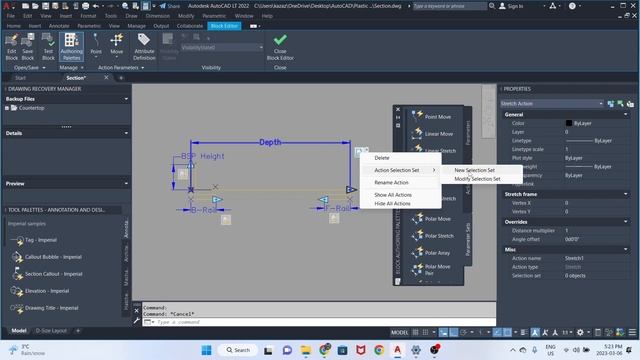Select the Move action tool
This screenshot has width=640, height=360.
(x=116, y=45)
